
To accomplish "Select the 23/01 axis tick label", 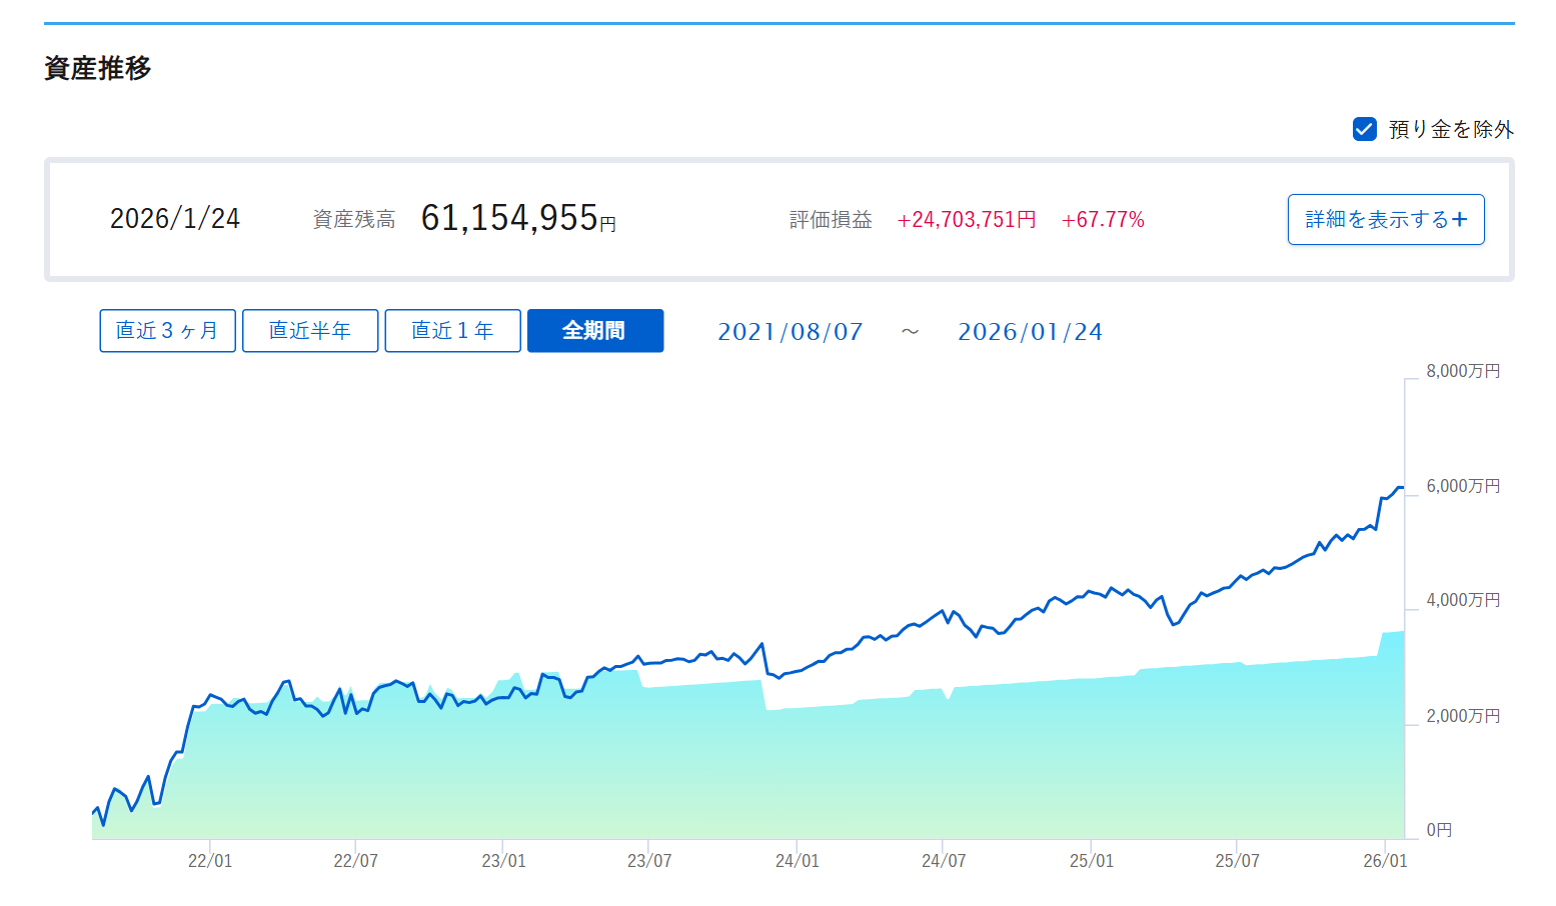I will [503, 861].
